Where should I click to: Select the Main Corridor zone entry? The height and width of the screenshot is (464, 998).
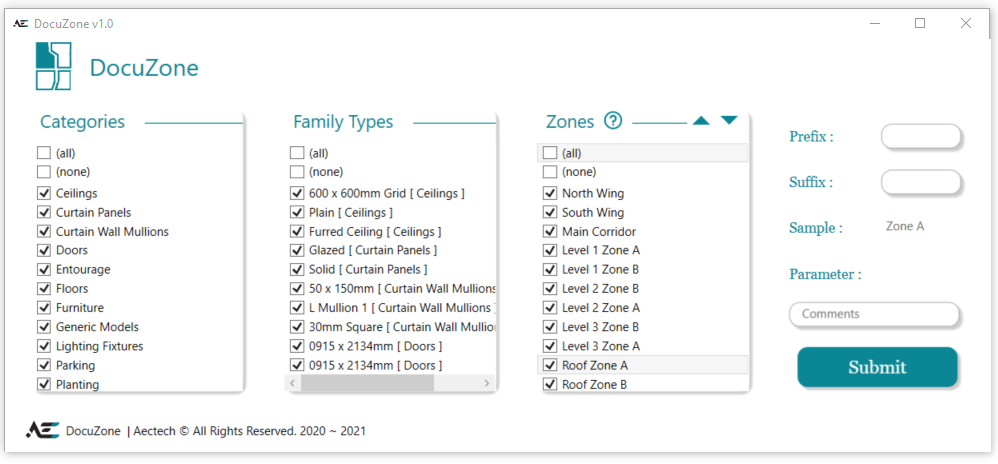(x=598, y=231)
